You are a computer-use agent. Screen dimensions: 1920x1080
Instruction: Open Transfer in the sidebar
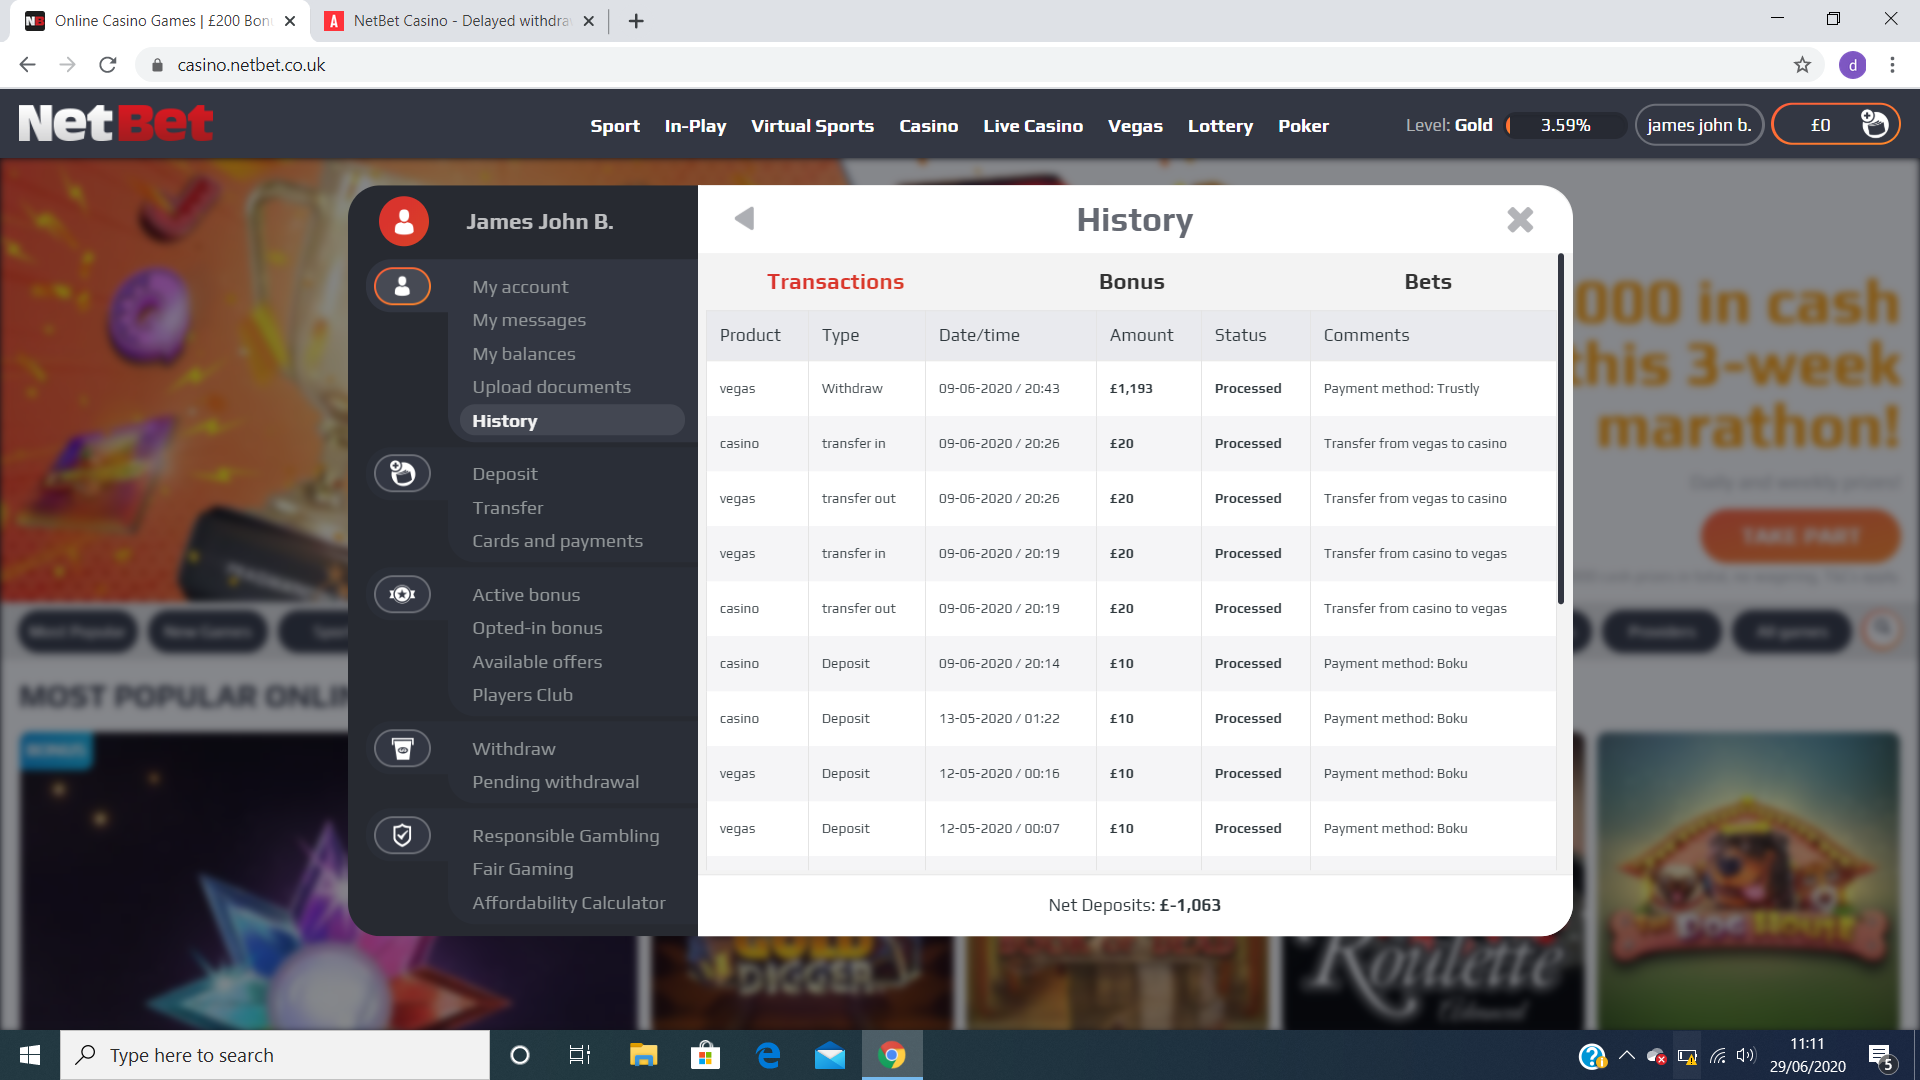(x=508, y=508)
